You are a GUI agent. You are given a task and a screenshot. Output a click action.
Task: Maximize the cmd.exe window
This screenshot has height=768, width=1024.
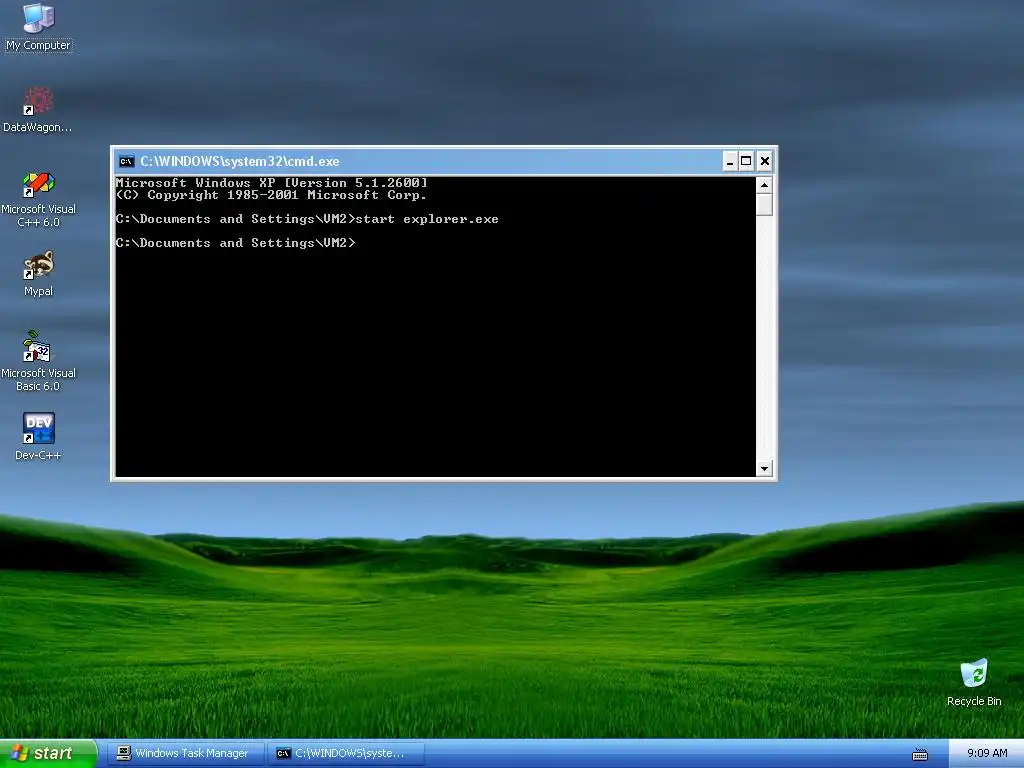(x=746, y=161)
